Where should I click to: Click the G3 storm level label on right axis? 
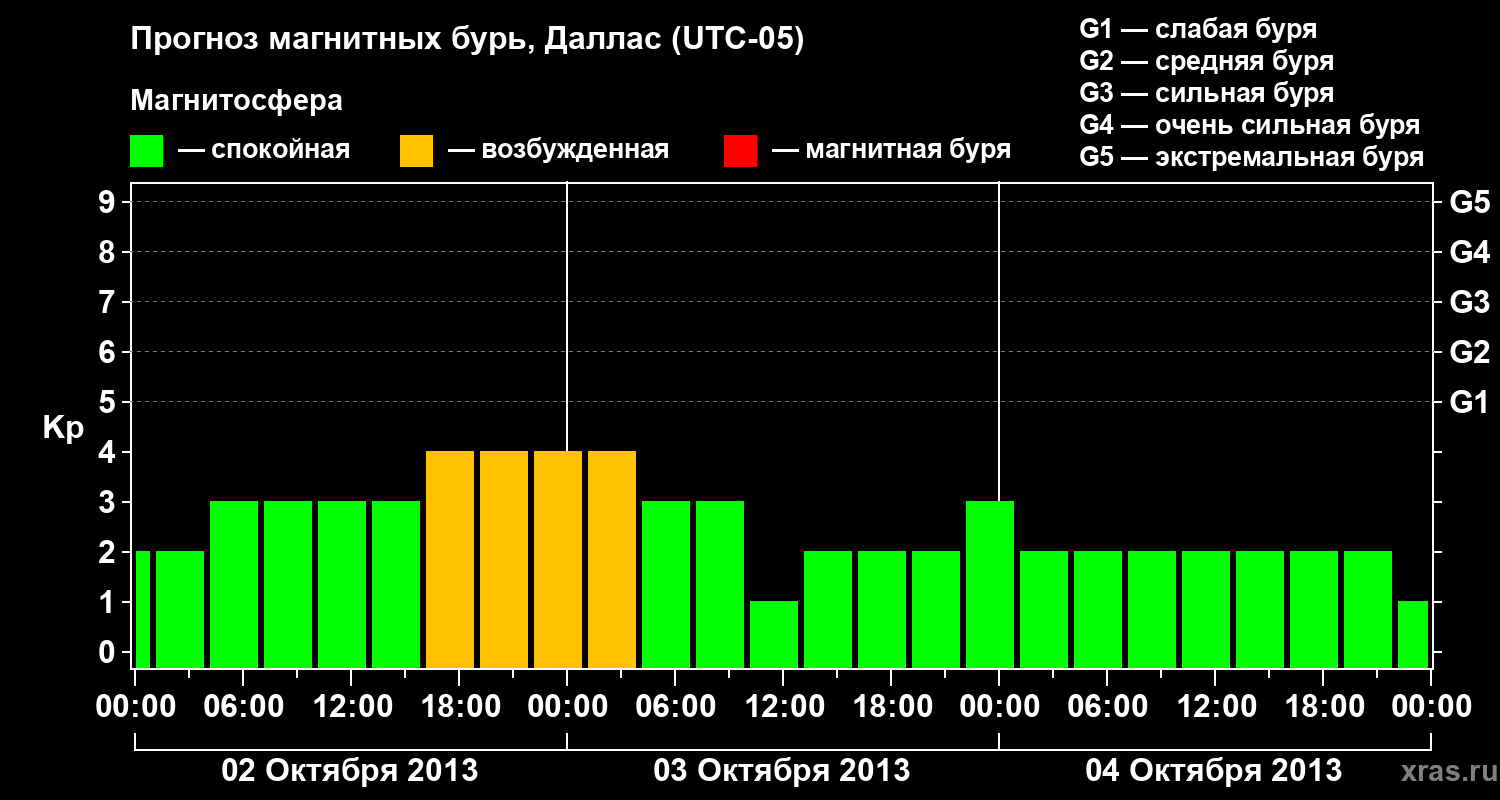1469,302
